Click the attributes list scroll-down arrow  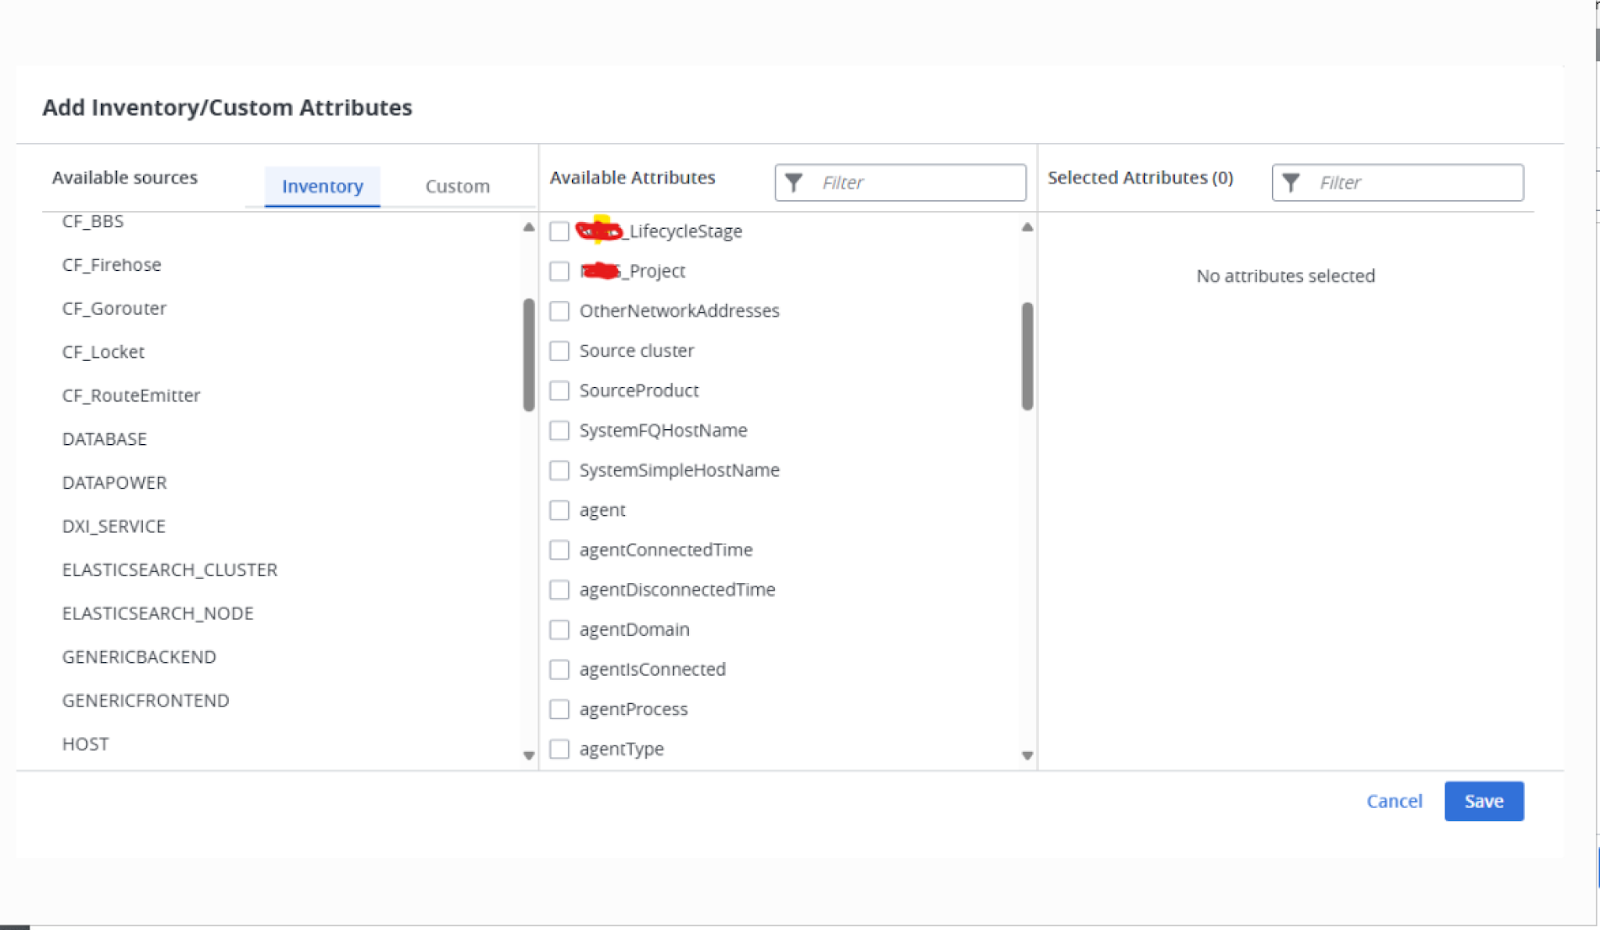point(1027,755)
